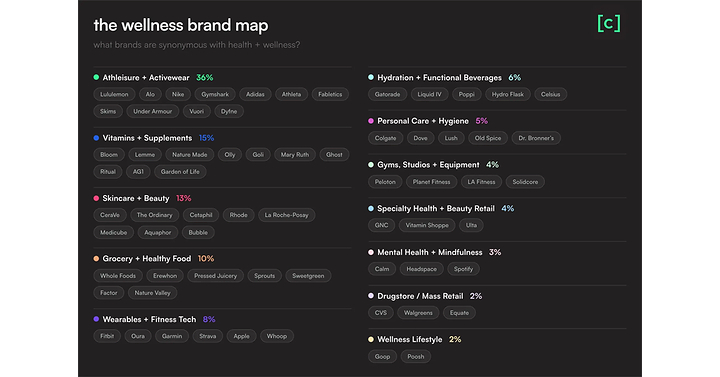Click the purple dot next to Wearables + Fitness Tech
The width and height of the screenshot is (720, 377).
96,319
